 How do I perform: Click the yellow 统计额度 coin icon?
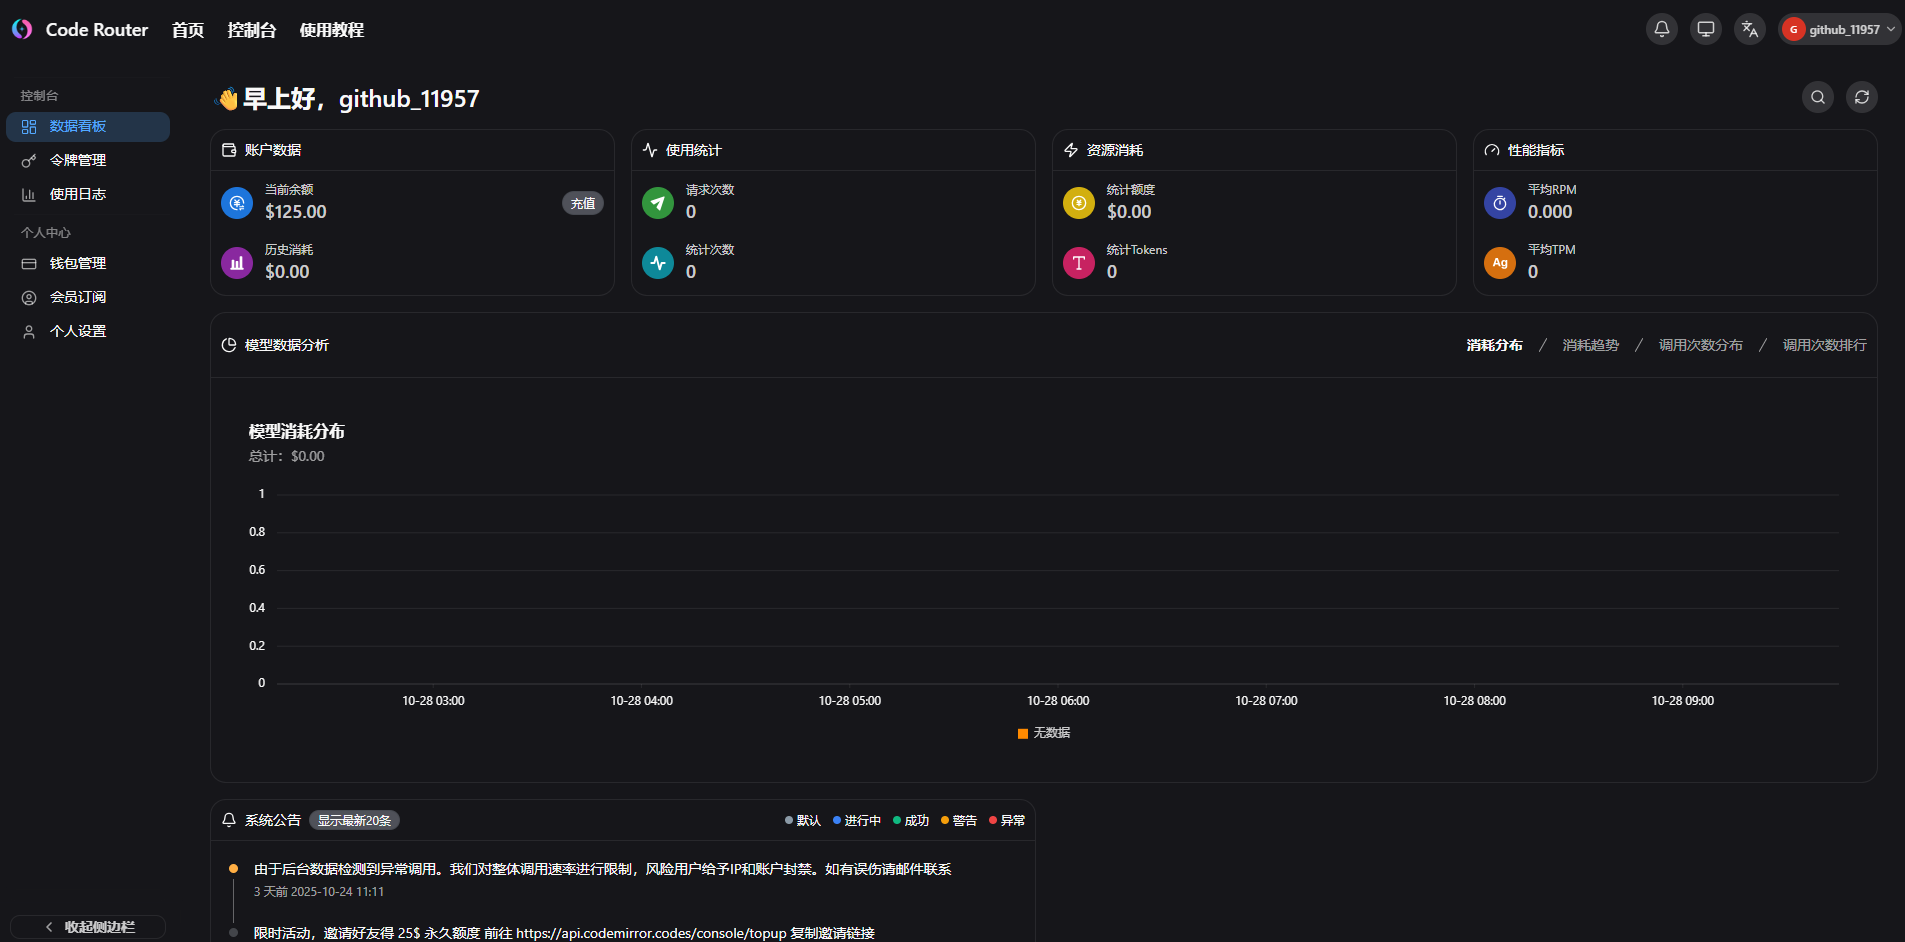1079,203
